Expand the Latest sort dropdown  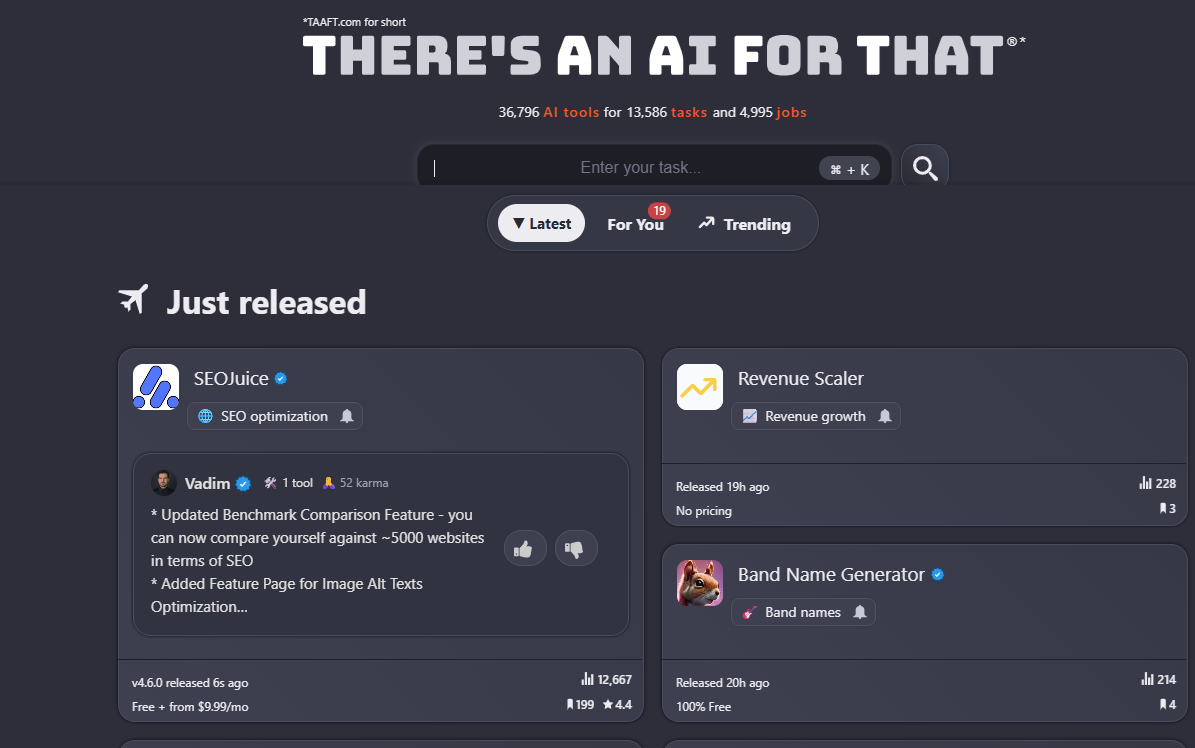[x=541, y=223]
